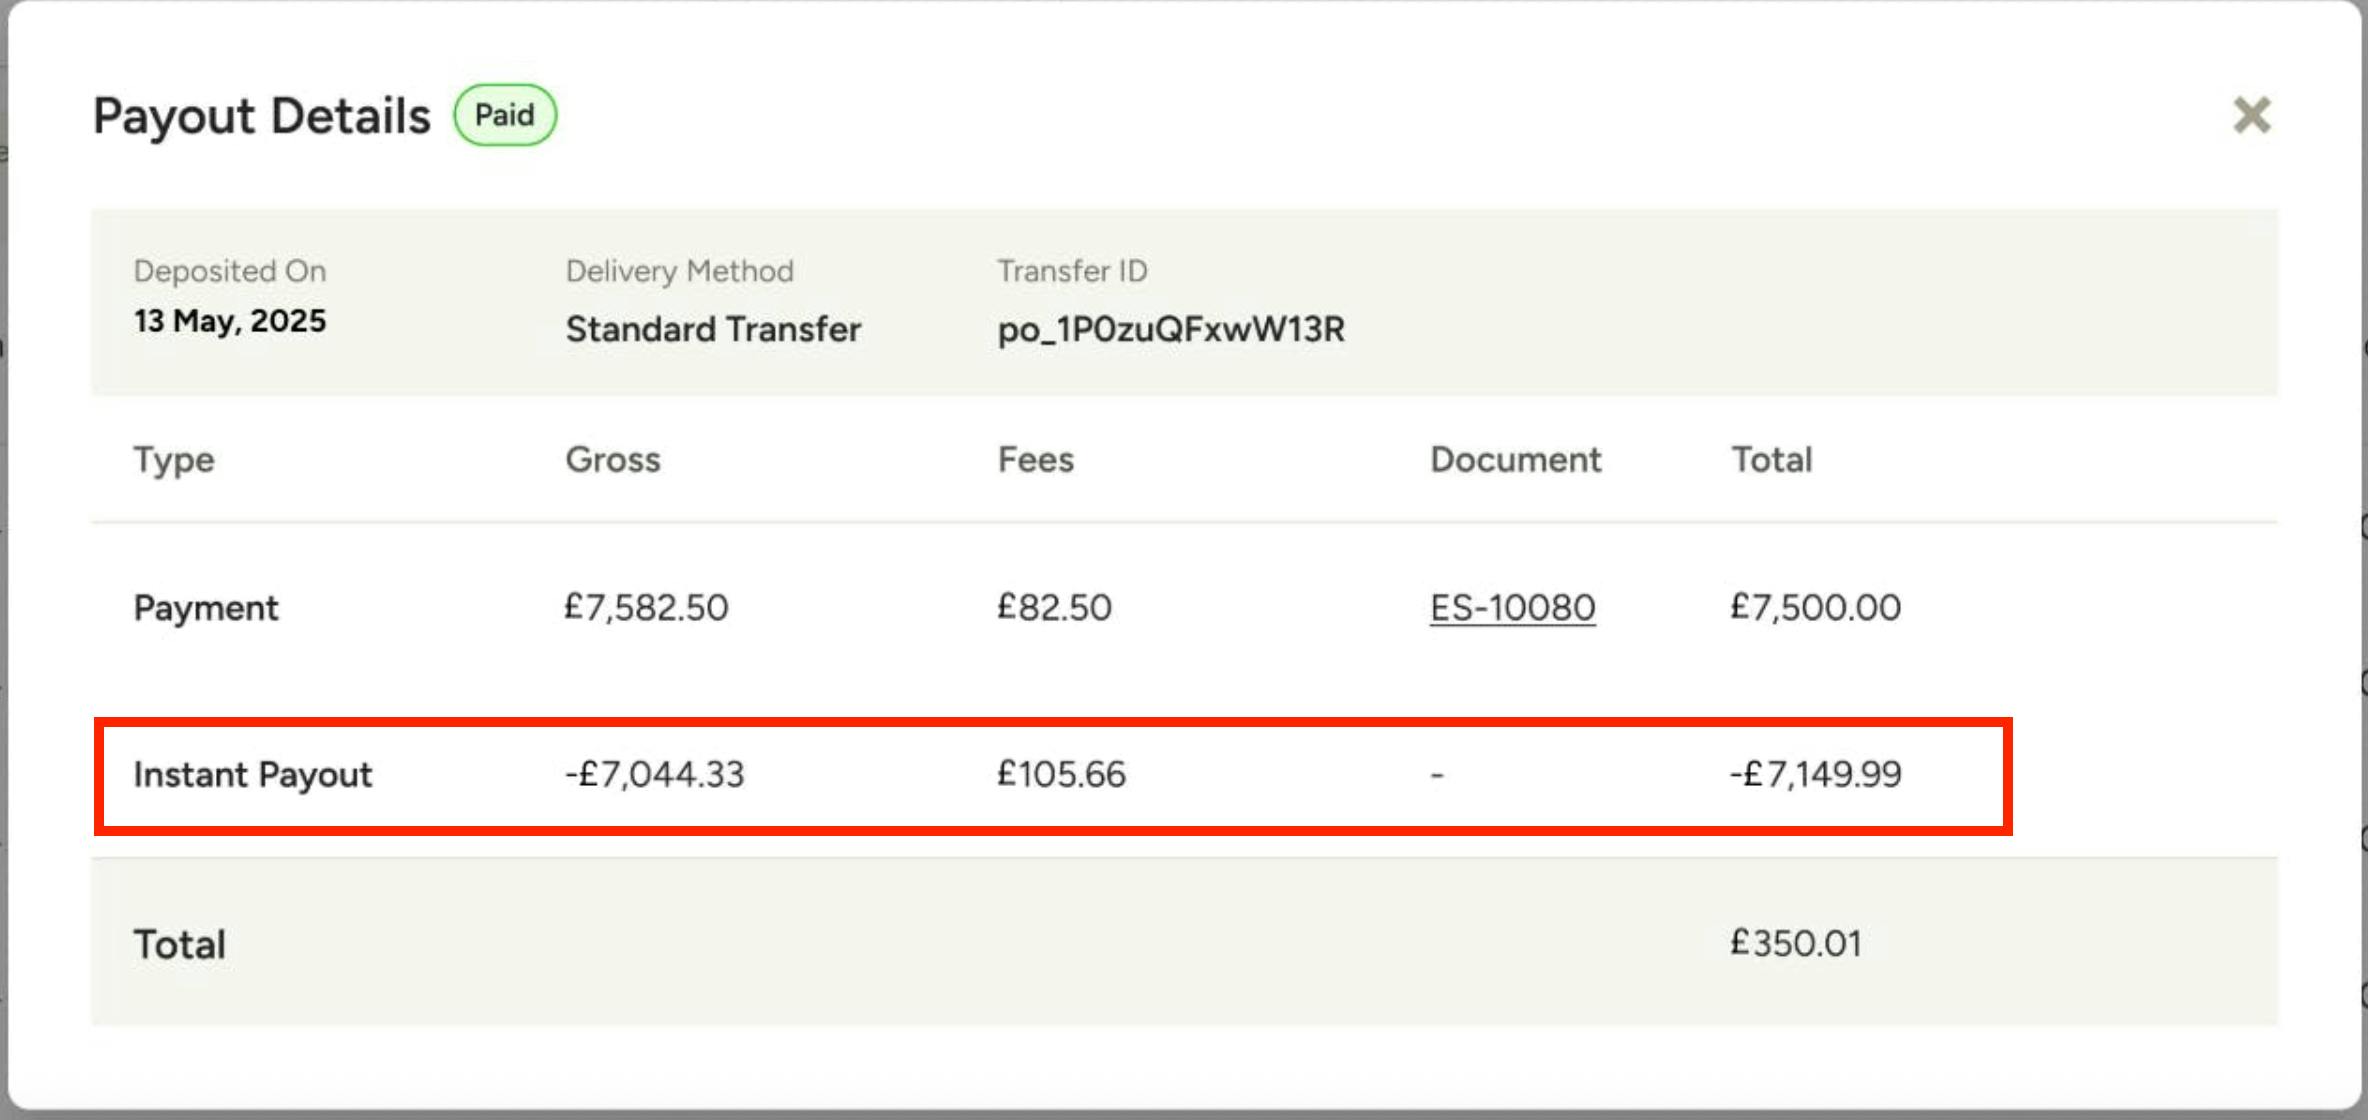The image size is (2368, 1120).
Task: Click the Gross column header
Action: [613, 459]
